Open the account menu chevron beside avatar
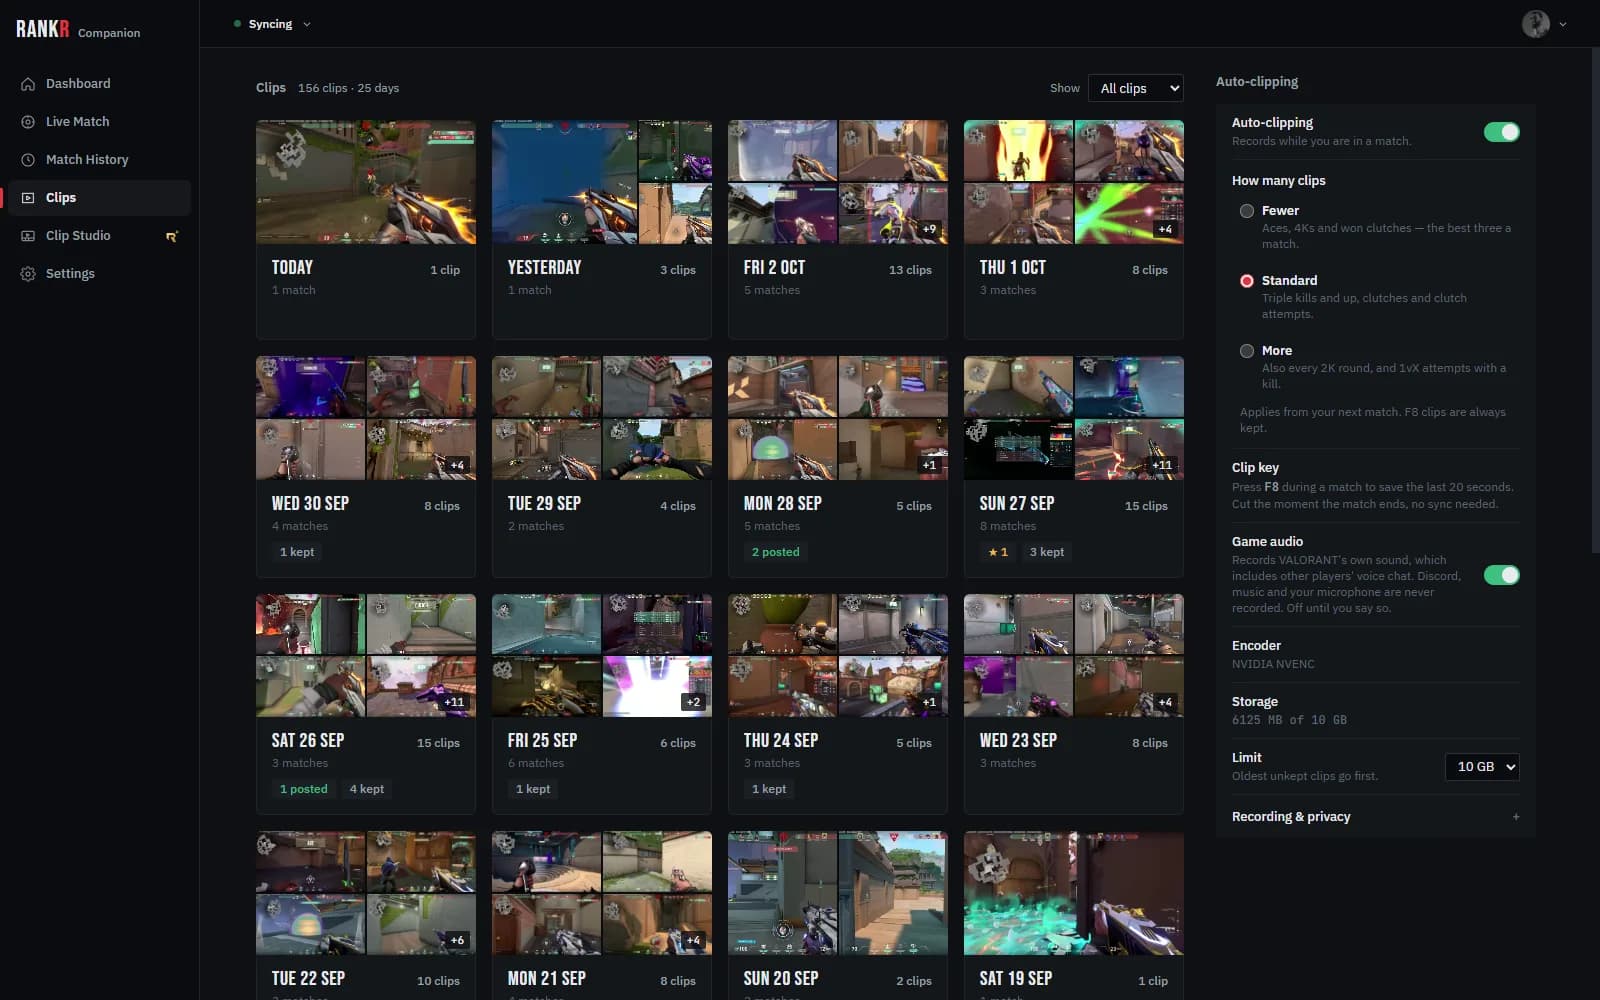The image size is (1600, 1000). point(1563,24)
